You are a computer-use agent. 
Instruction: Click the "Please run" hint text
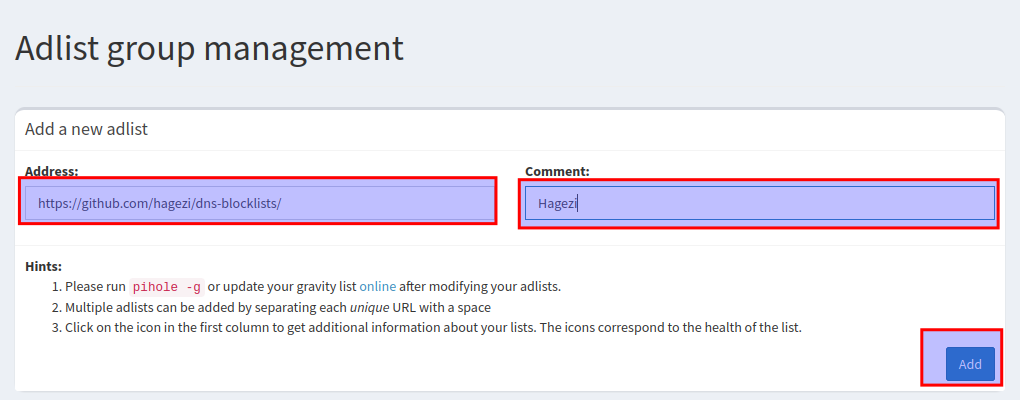pos(96,286)
